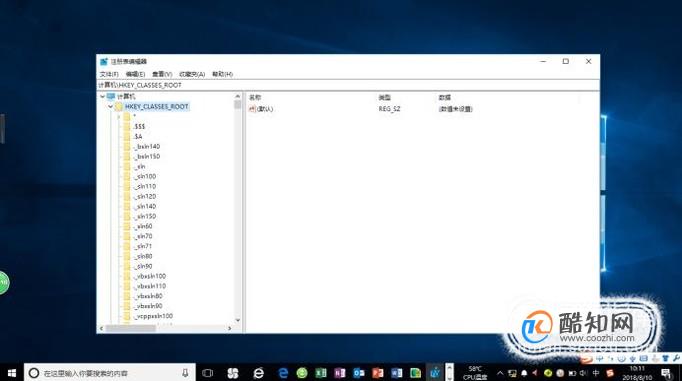The image size is (682, 381).
Task: Click the tree vertical scrollbar down arrow
Action: (237, 321)
